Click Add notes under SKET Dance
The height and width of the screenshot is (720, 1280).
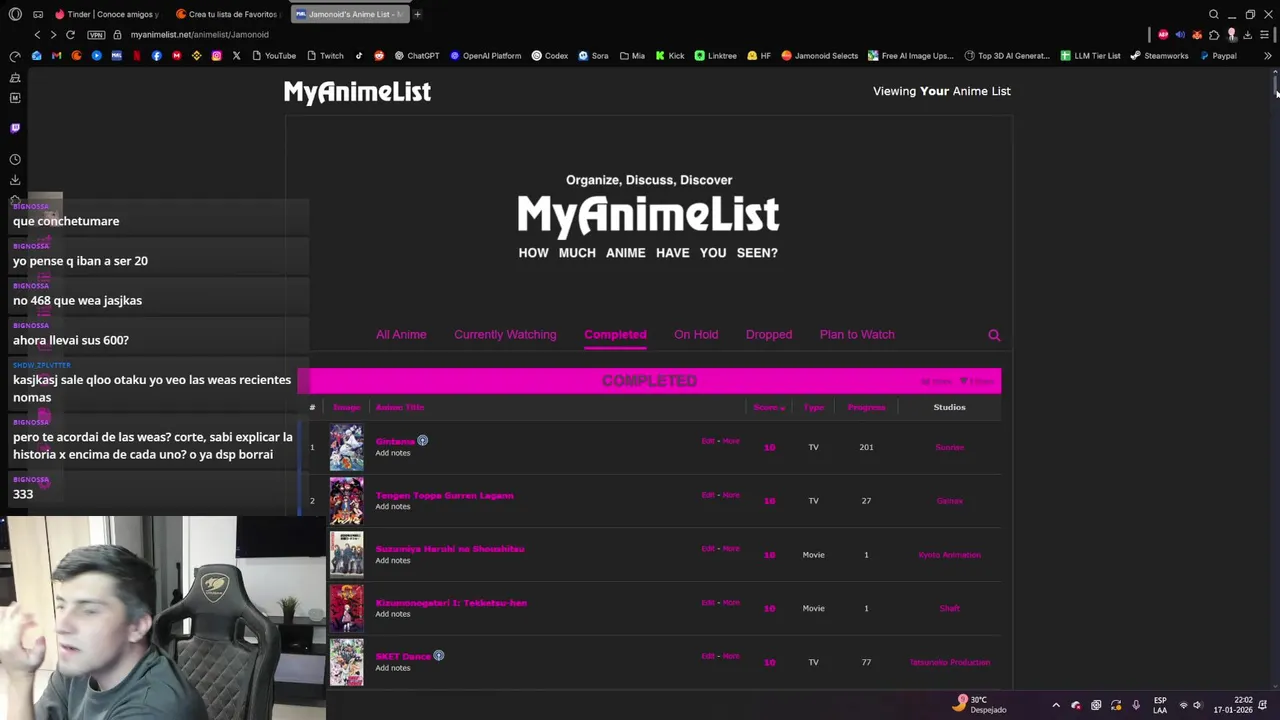pyautogui.click(x=393, y=668)
